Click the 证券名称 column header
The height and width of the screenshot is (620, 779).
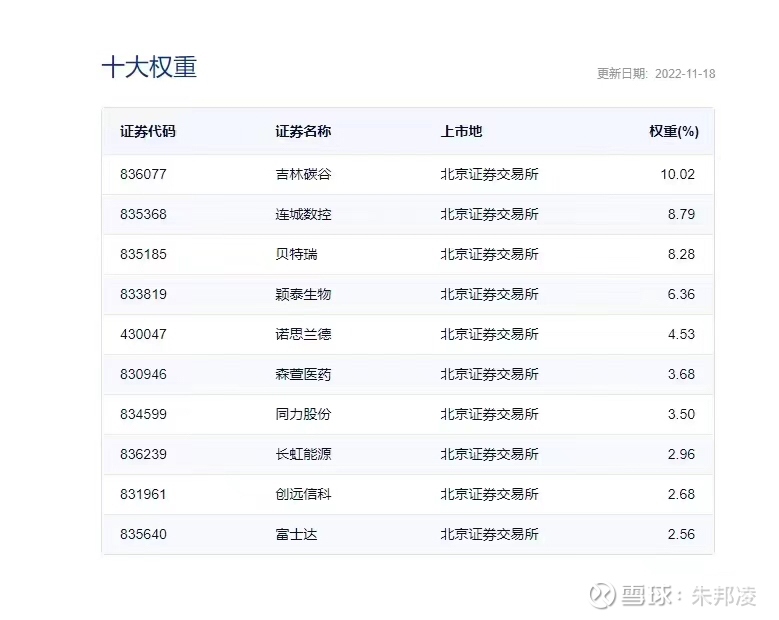[x=303, y=132]
